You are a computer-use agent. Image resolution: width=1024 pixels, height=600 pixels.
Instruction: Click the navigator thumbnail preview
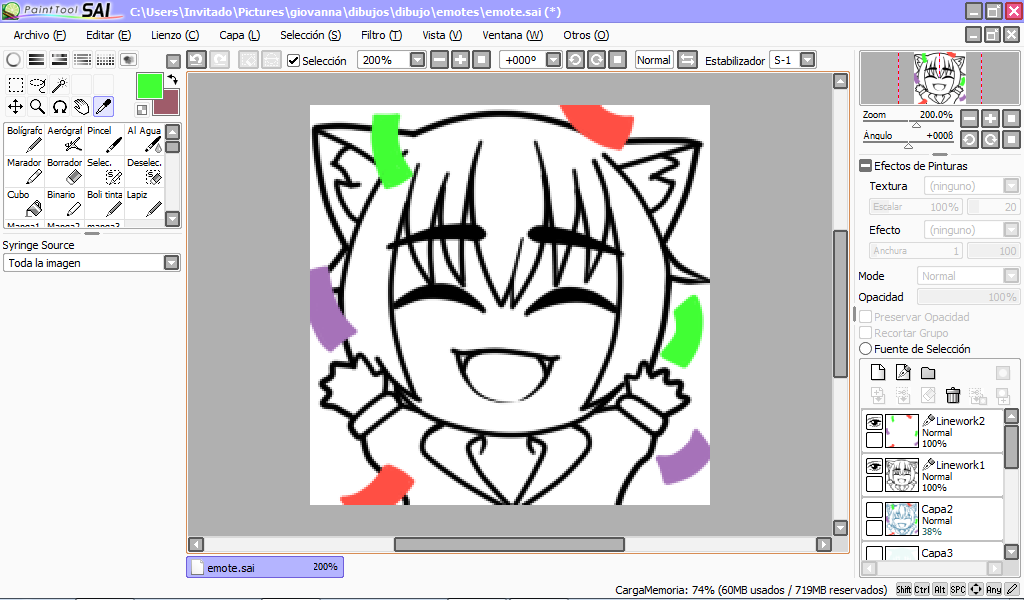click(939, 78)
